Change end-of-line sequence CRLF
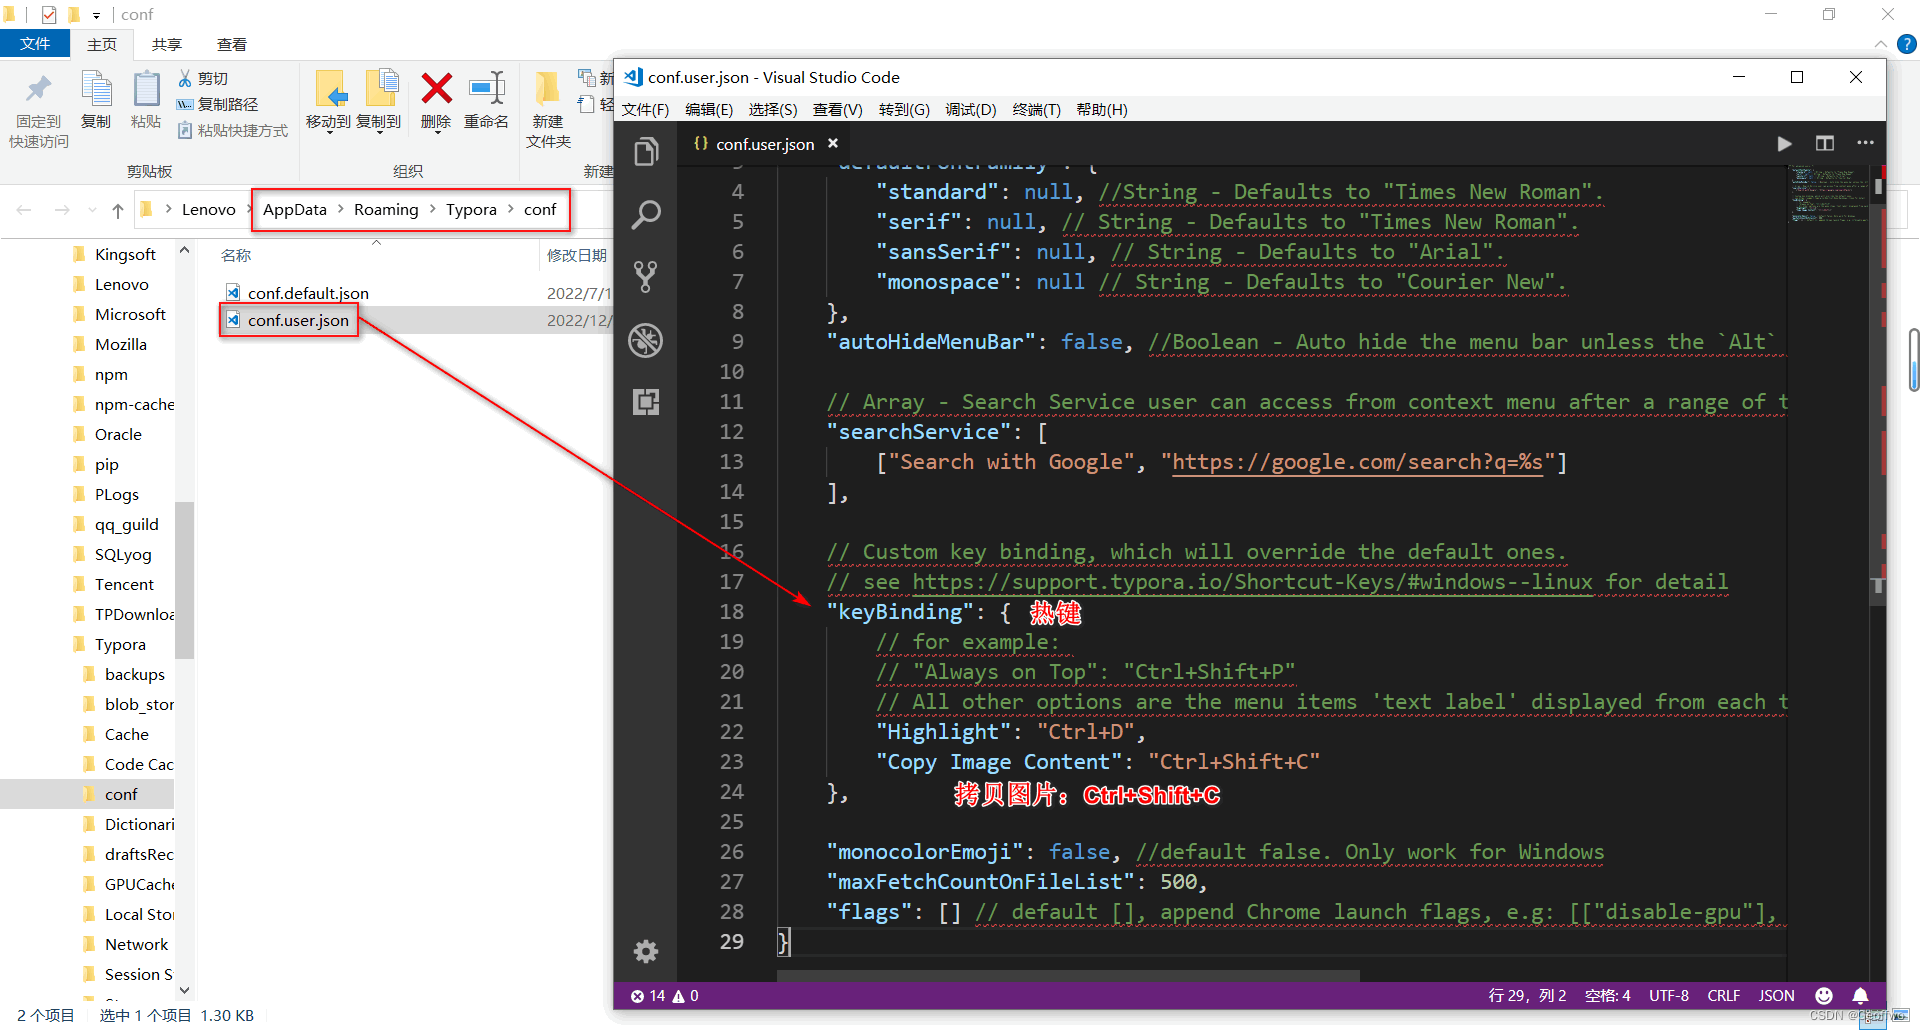 1724,996
